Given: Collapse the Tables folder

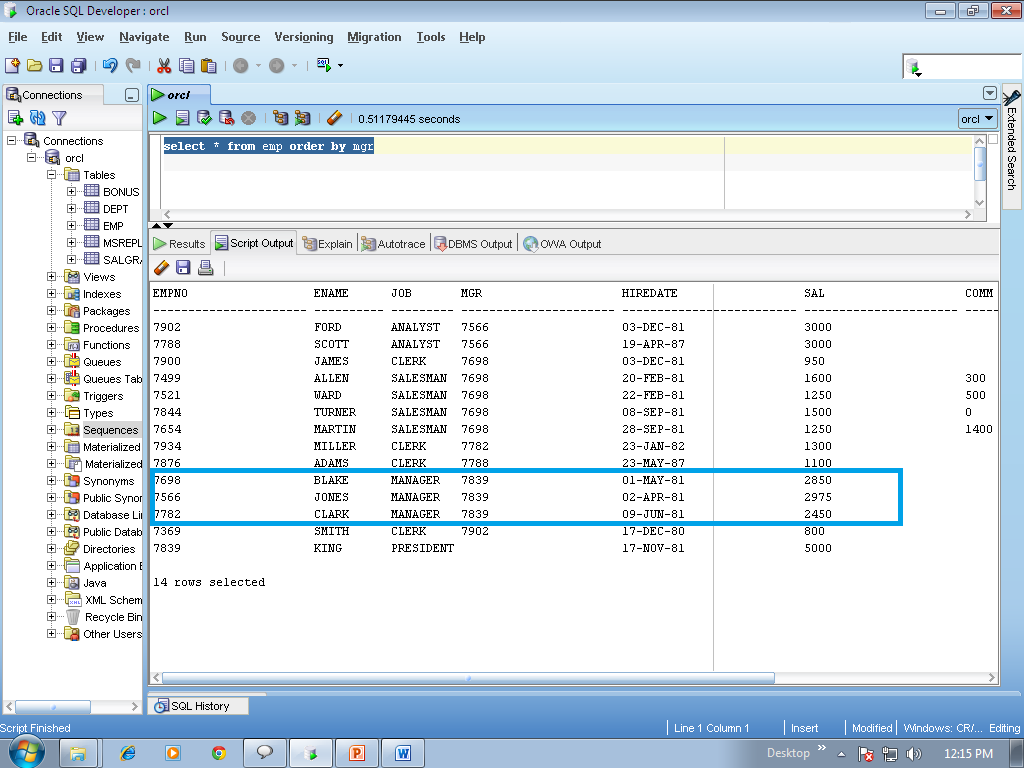Looking at the screenshot, I should pyautogui.click(x=52, y=175).
